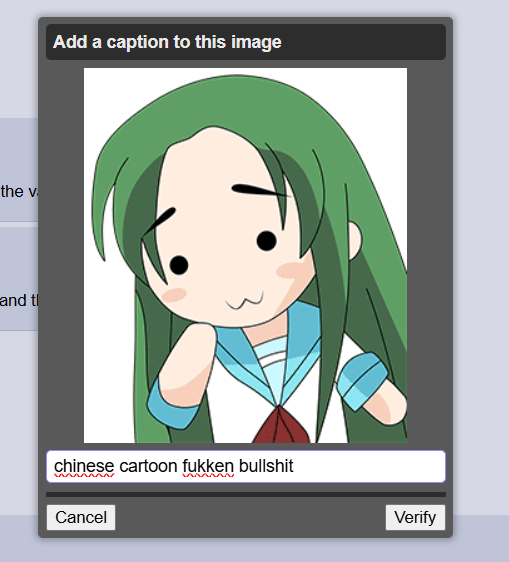
Task: Submit the caption with Verify
Action: (415, 517)
